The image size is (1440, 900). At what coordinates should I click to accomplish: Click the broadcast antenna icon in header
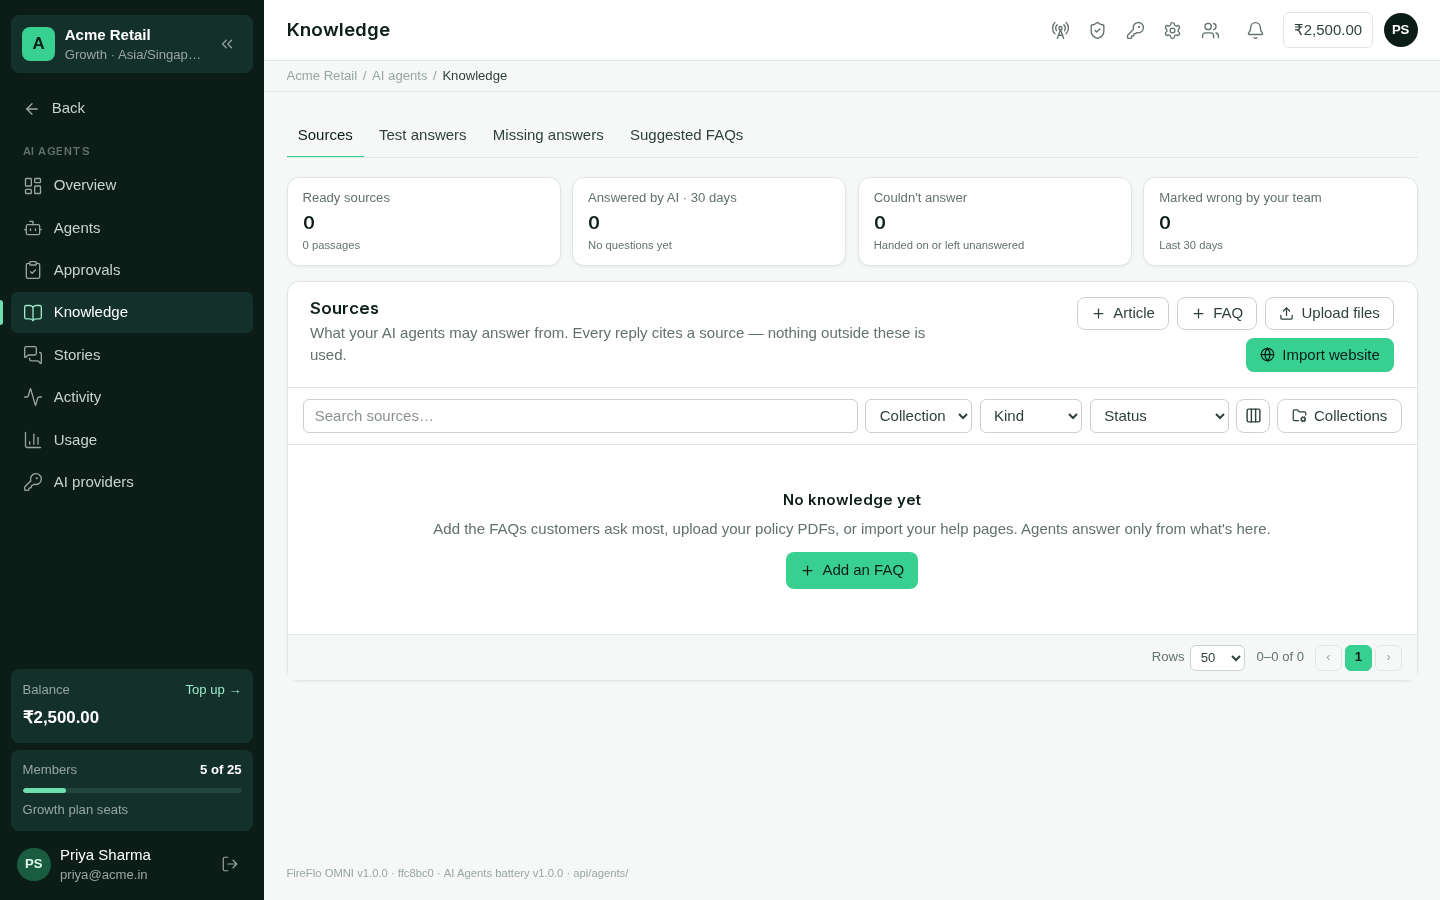pos(1060,30)
